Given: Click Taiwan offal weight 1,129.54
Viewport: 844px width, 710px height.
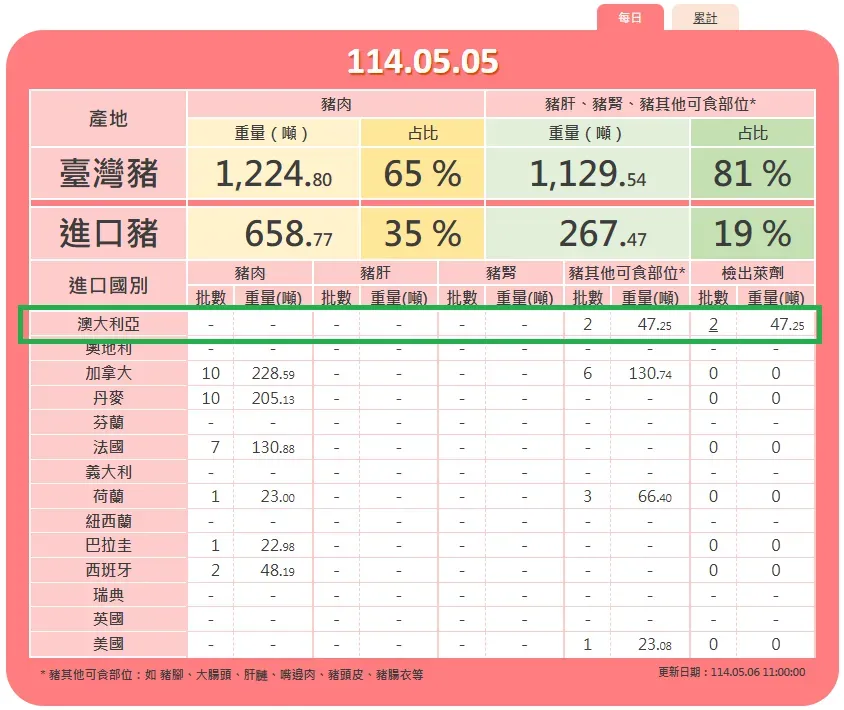Looking at the screenshot, I should pyautogui.click(x=588, y=174).
